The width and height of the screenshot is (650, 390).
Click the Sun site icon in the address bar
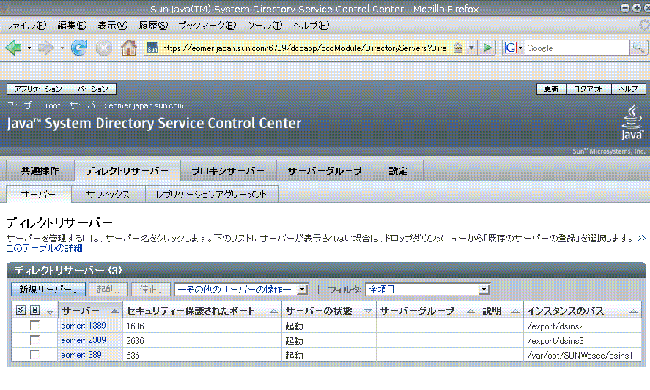[x=152, y=48]
